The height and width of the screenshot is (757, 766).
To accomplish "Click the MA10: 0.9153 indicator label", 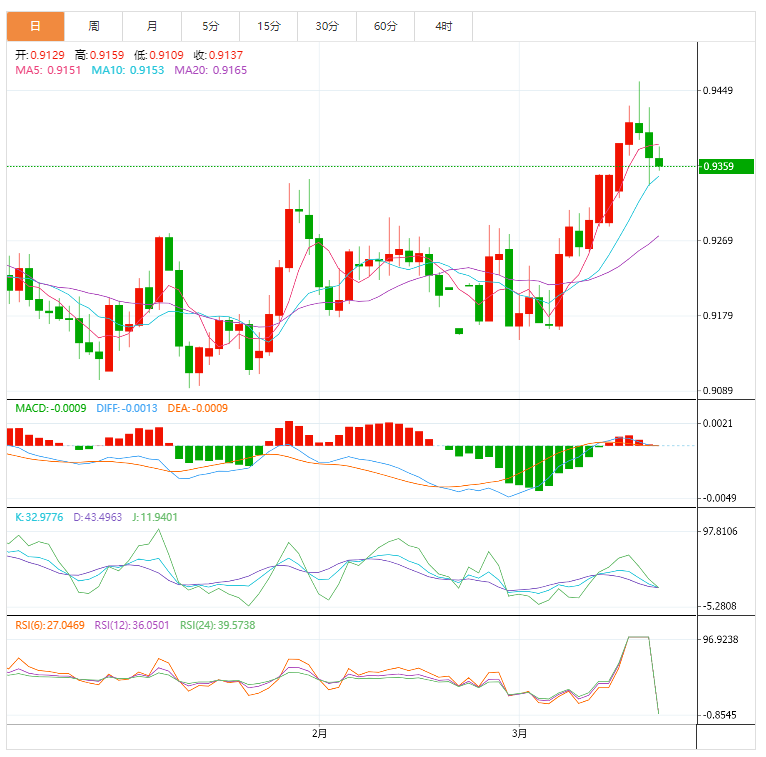I will [128, 70].
